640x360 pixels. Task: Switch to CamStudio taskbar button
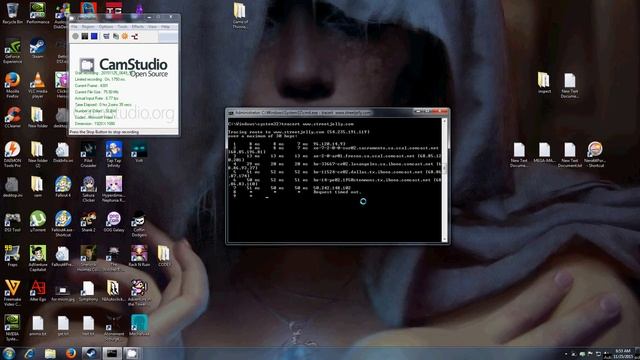click(x=132, y=353)
